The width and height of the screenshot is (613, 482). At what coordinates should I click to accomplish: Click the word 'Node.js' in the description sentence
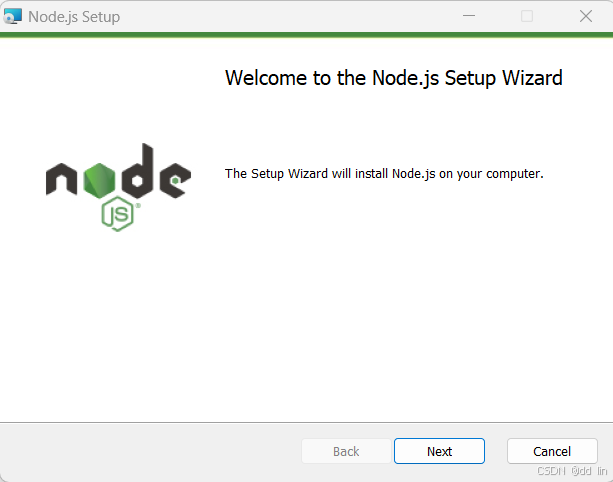tap(414, 174)
